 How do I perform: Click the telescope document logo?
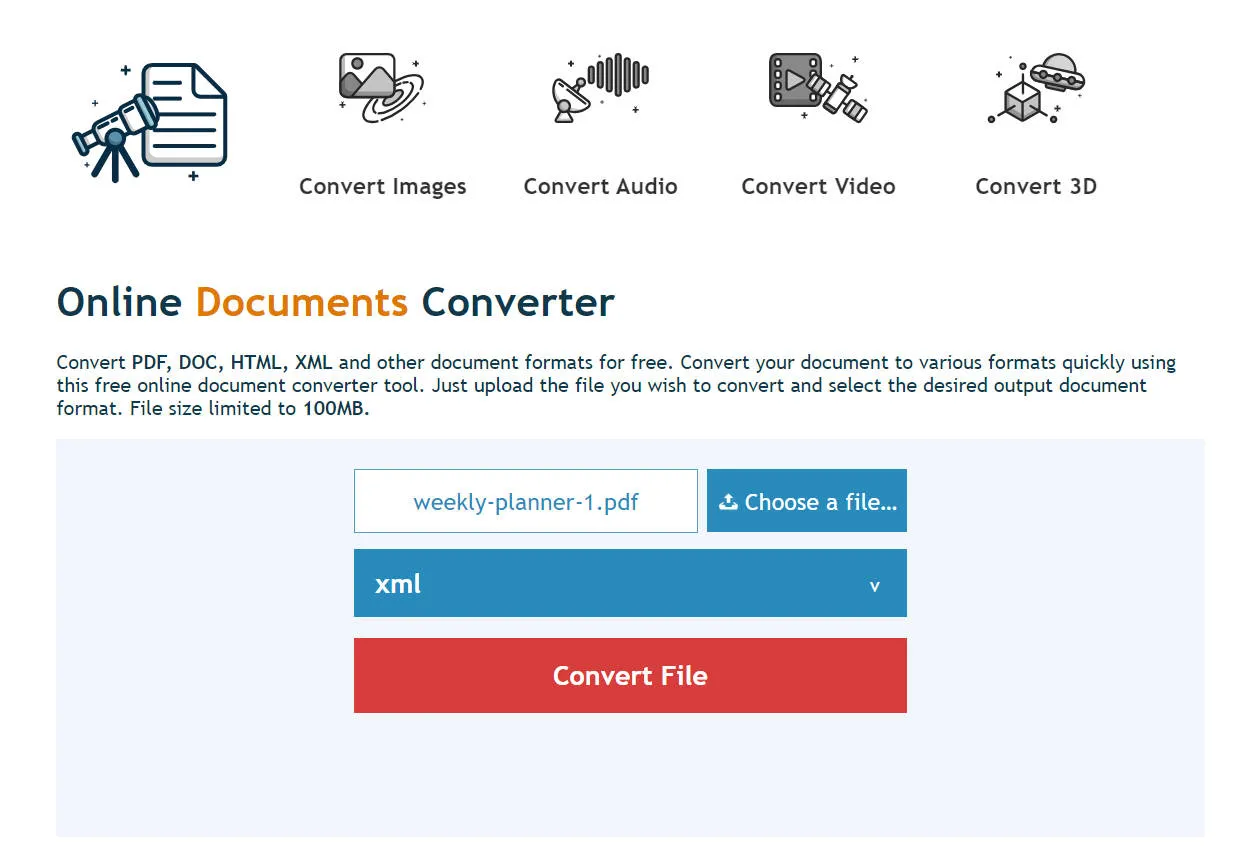150,120
